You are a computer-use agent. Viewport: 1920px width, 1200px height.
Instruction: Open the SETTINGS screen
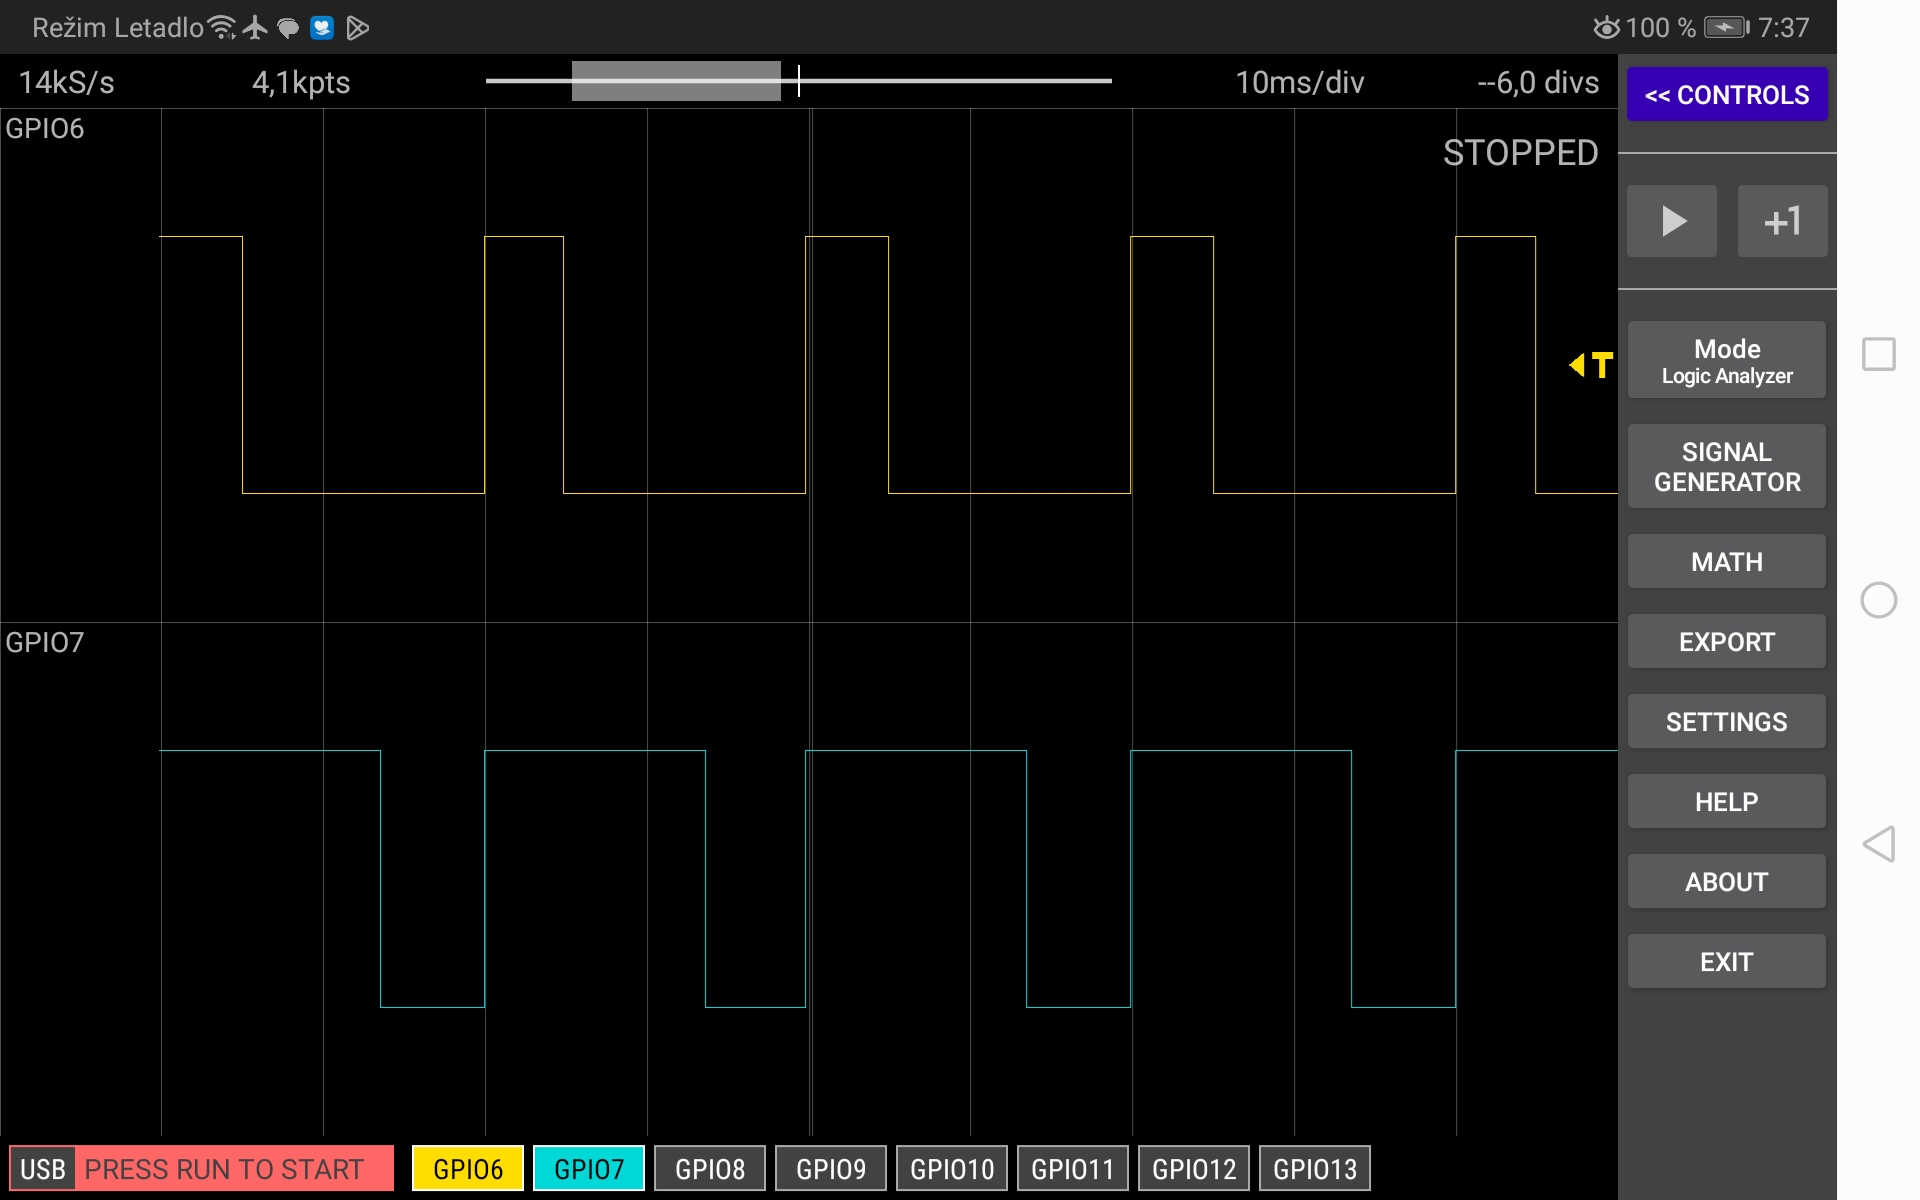pyautogui.click(x=1726, y=721)
